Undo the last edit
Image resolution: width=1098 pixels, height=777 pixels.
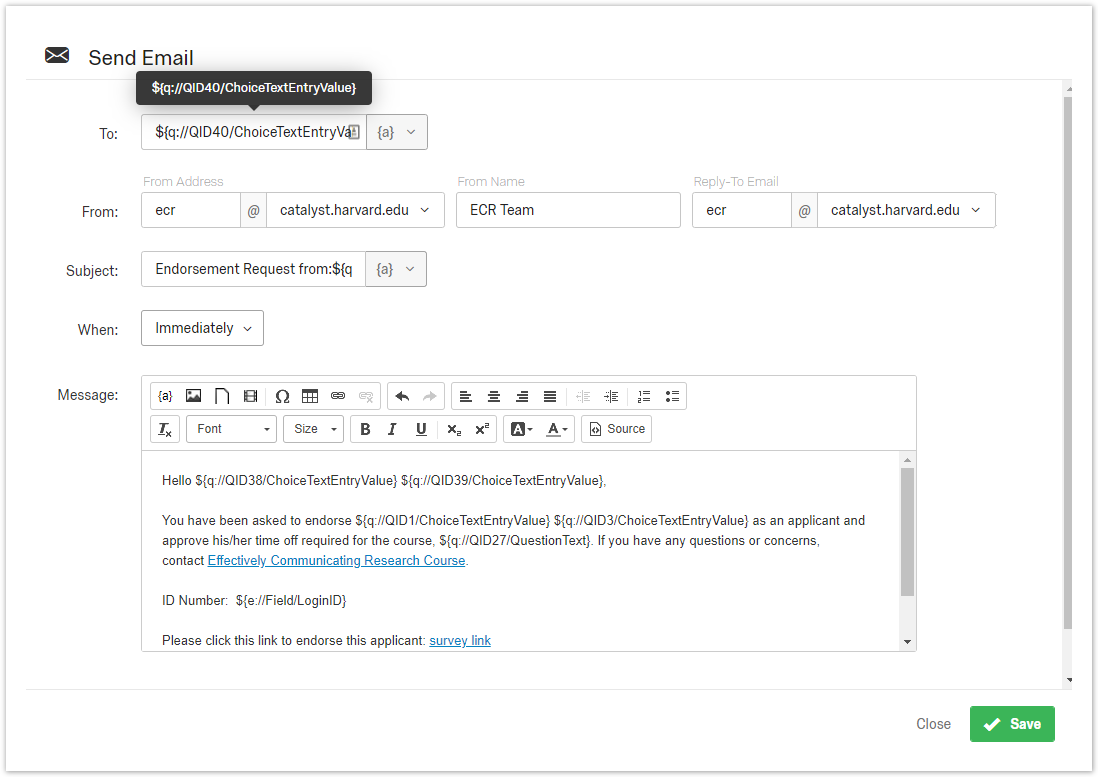pos(402,397)
